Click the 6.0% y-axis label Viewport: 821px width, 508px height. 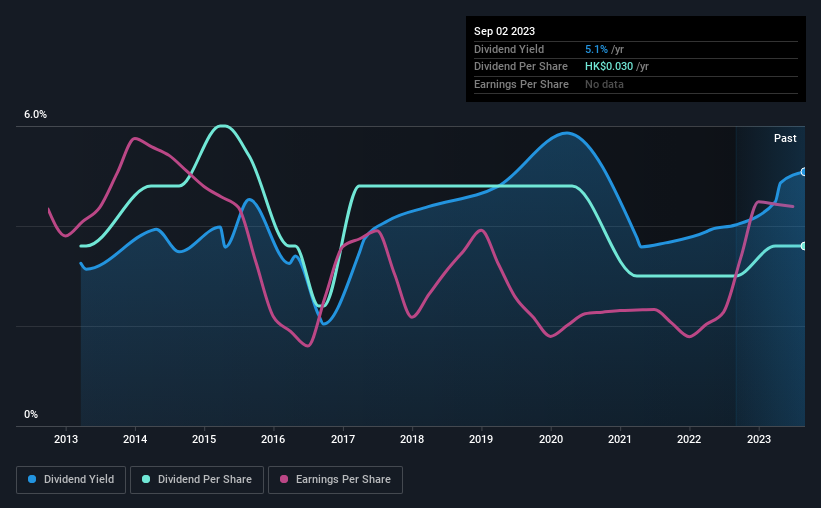tap(35, 114)
